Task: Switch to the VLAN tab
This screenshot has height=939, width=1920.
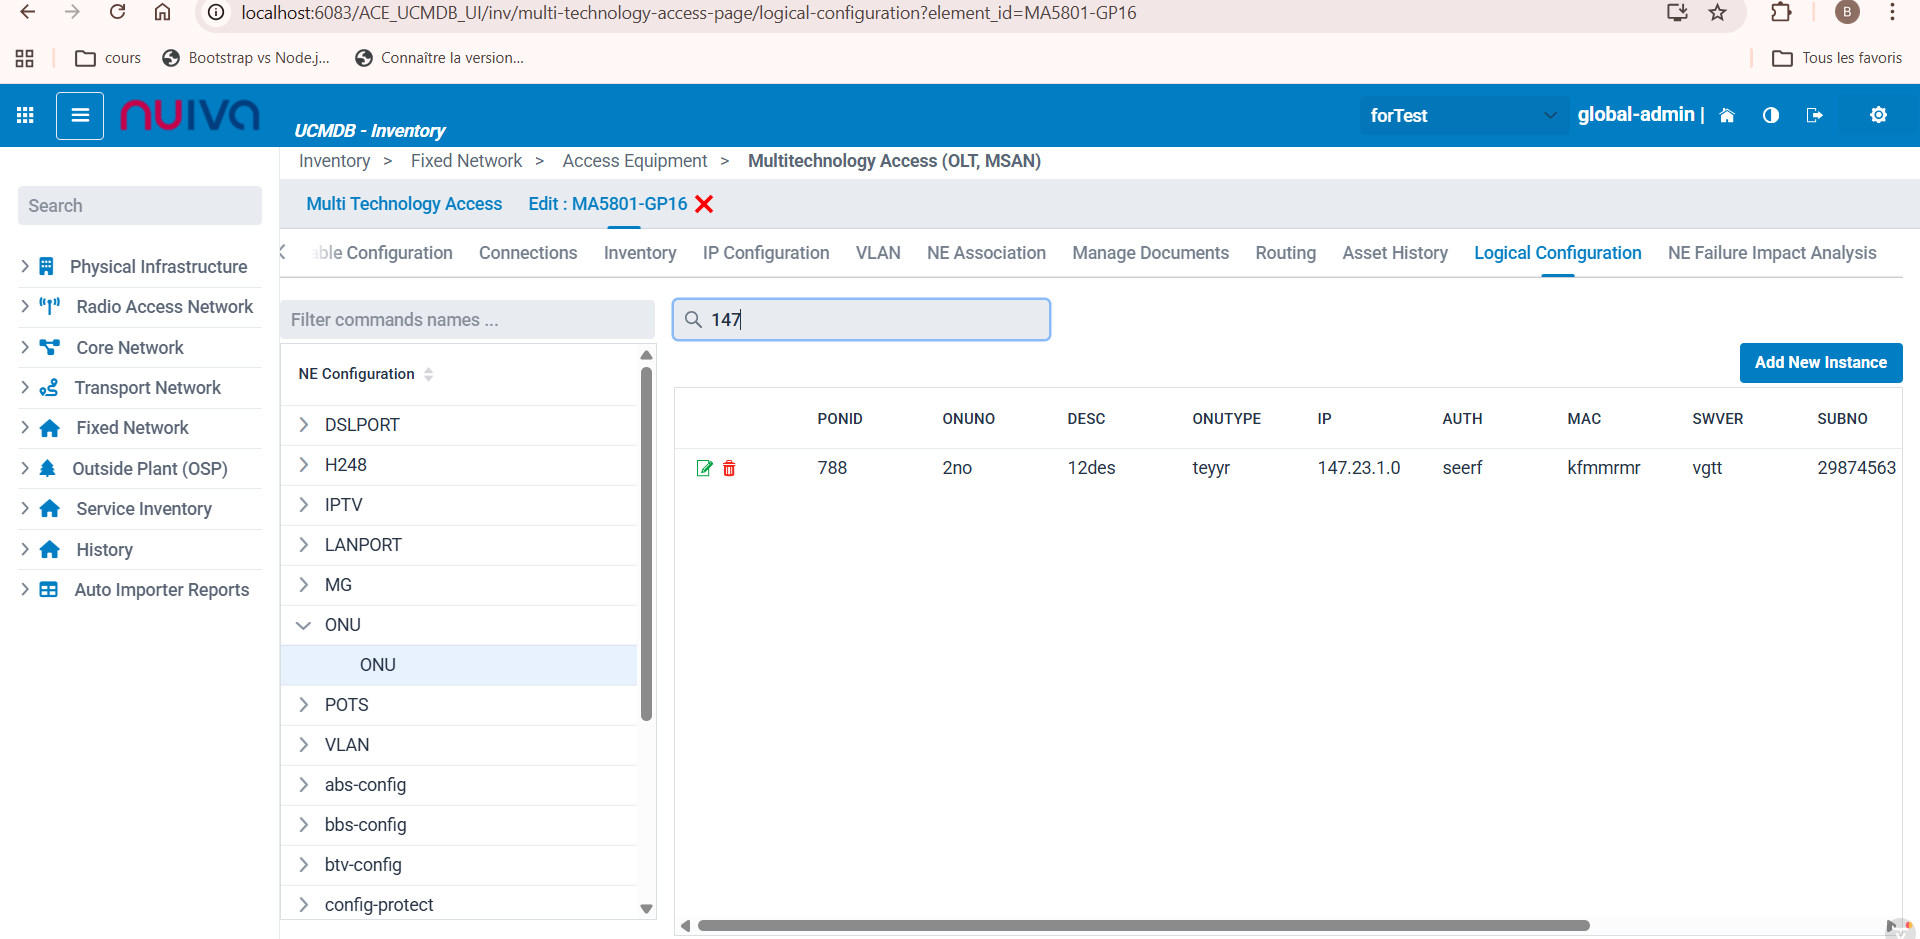Action: [x=877, y=253]
